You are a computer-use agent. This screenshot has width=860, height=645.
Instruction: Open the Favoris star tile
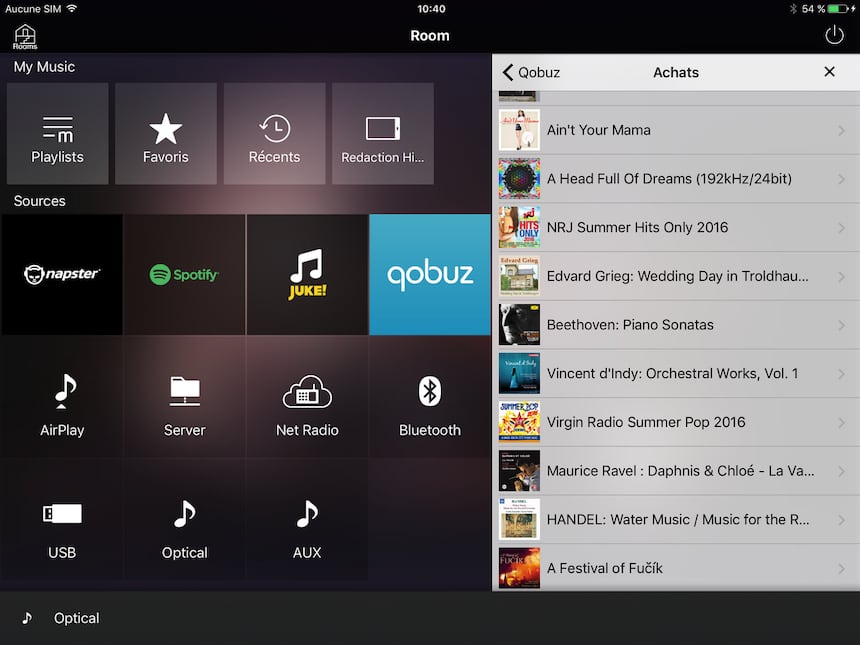(x=166, y=133)
